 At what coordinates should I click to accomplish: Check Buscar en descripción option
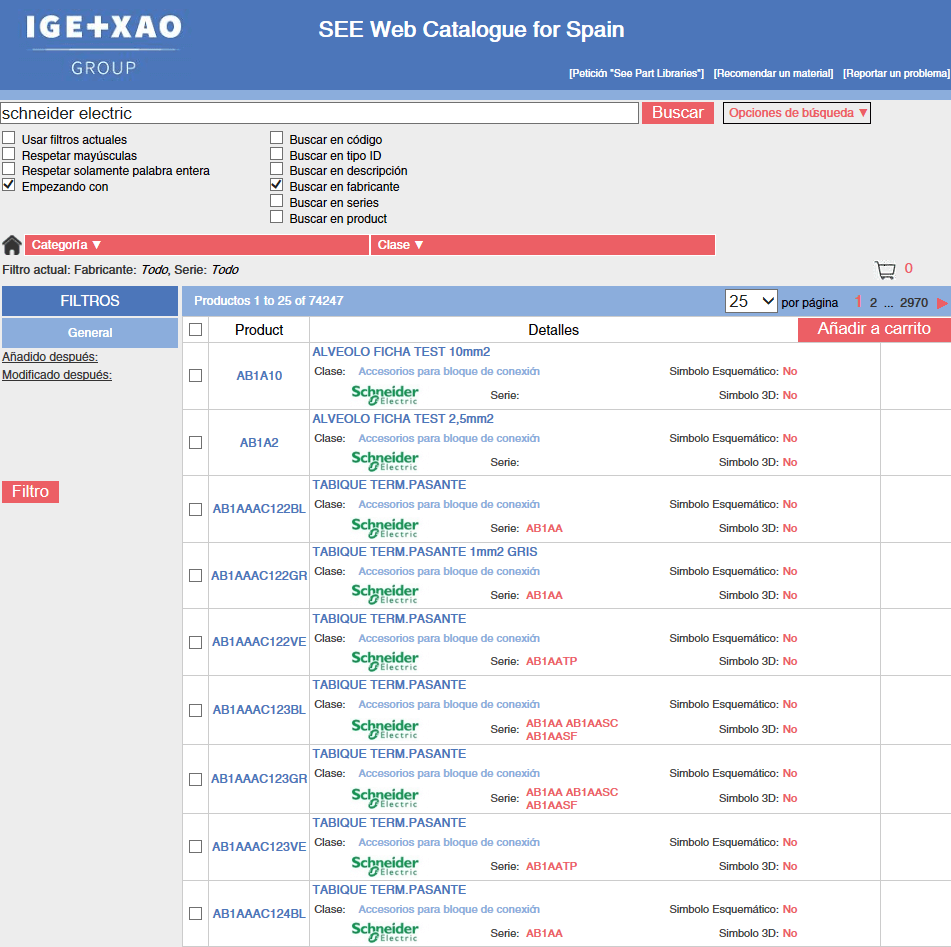point(277,169)
